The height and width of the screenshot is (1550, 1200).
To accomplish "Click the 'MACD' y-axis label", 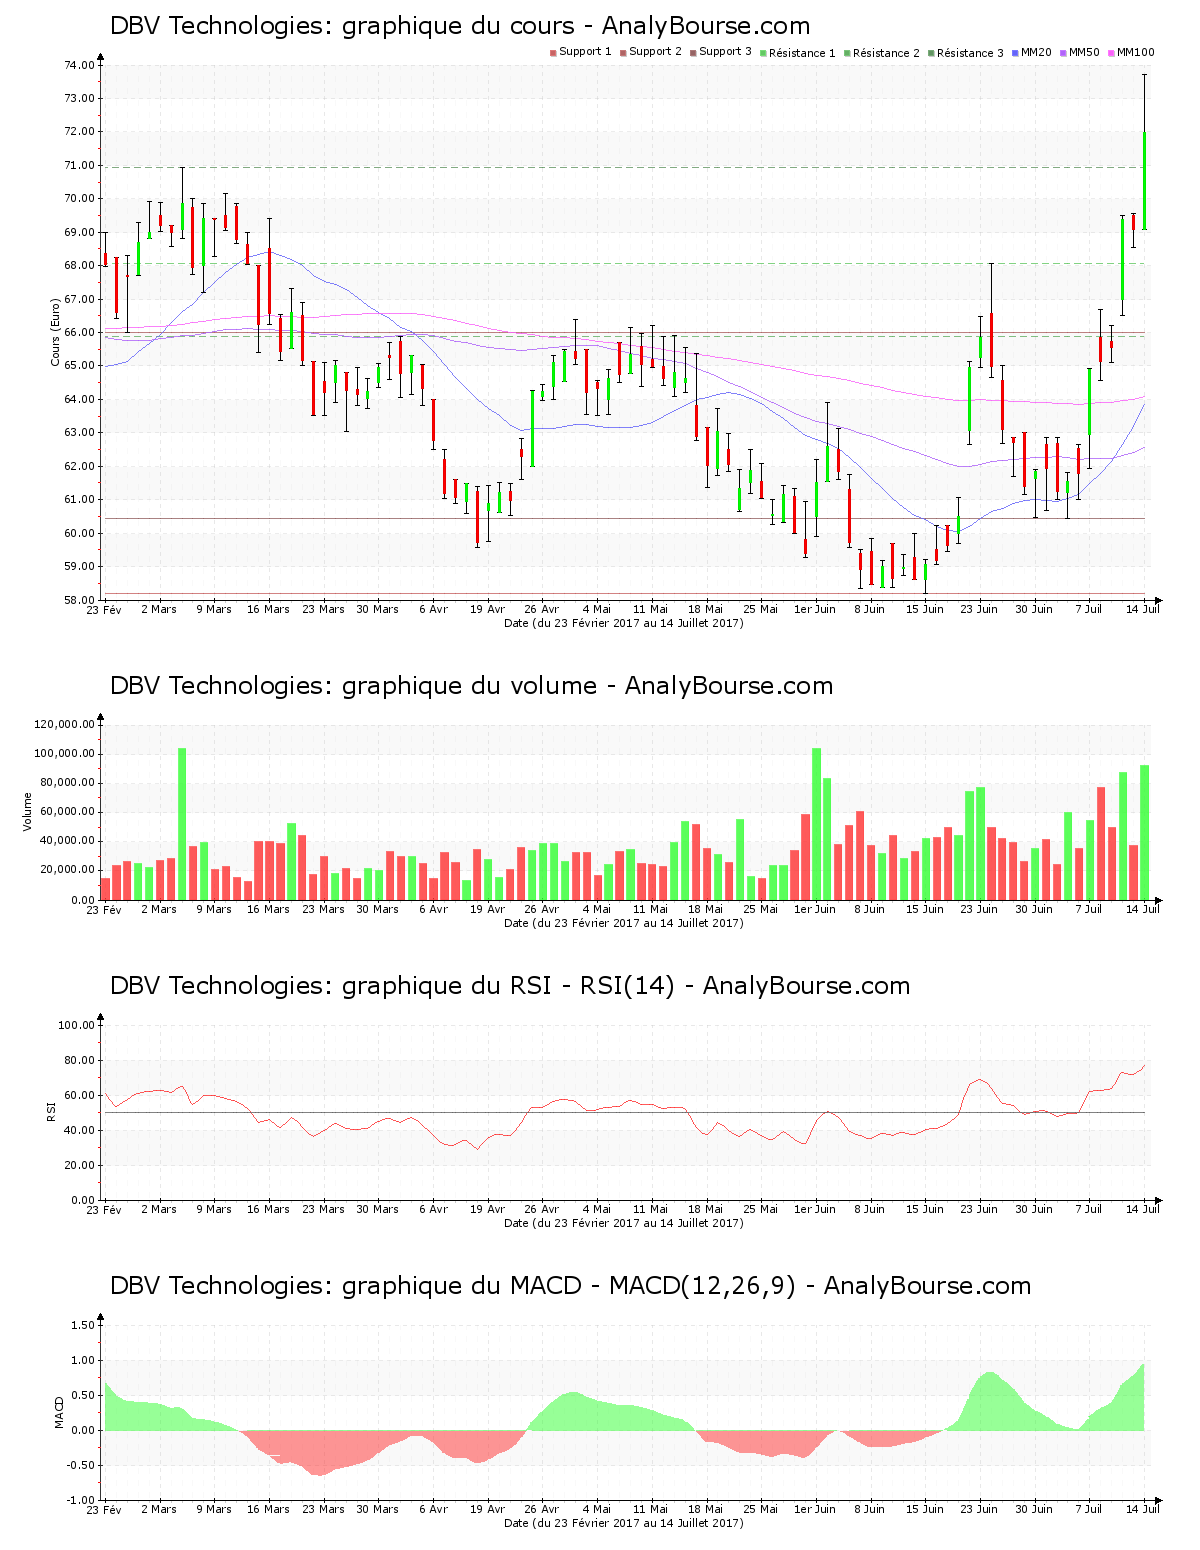I will tap(59, 1412).
